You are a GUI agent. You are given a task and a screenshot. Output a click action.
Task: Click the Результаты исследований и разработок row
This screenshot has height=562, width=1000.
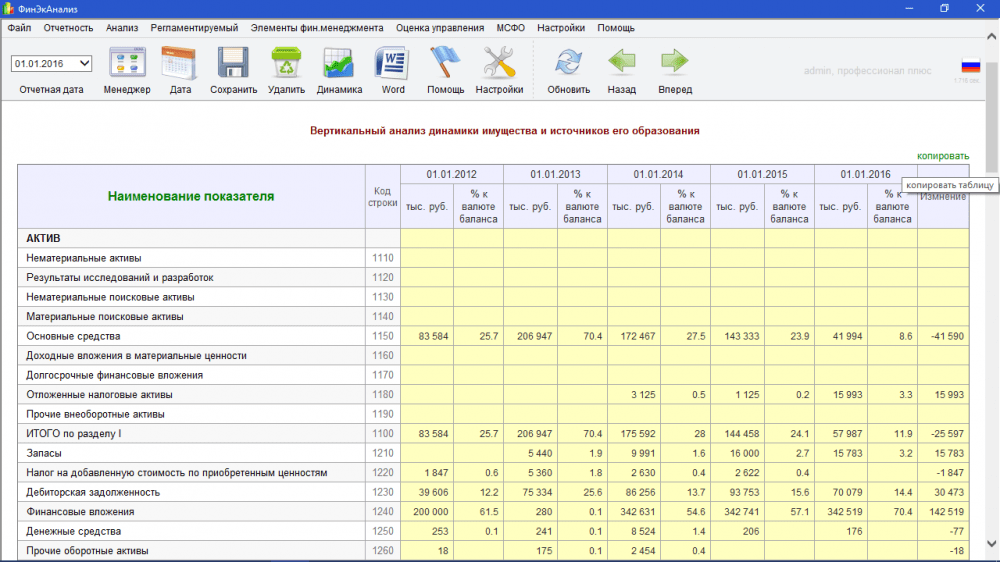tap(120, 277)
